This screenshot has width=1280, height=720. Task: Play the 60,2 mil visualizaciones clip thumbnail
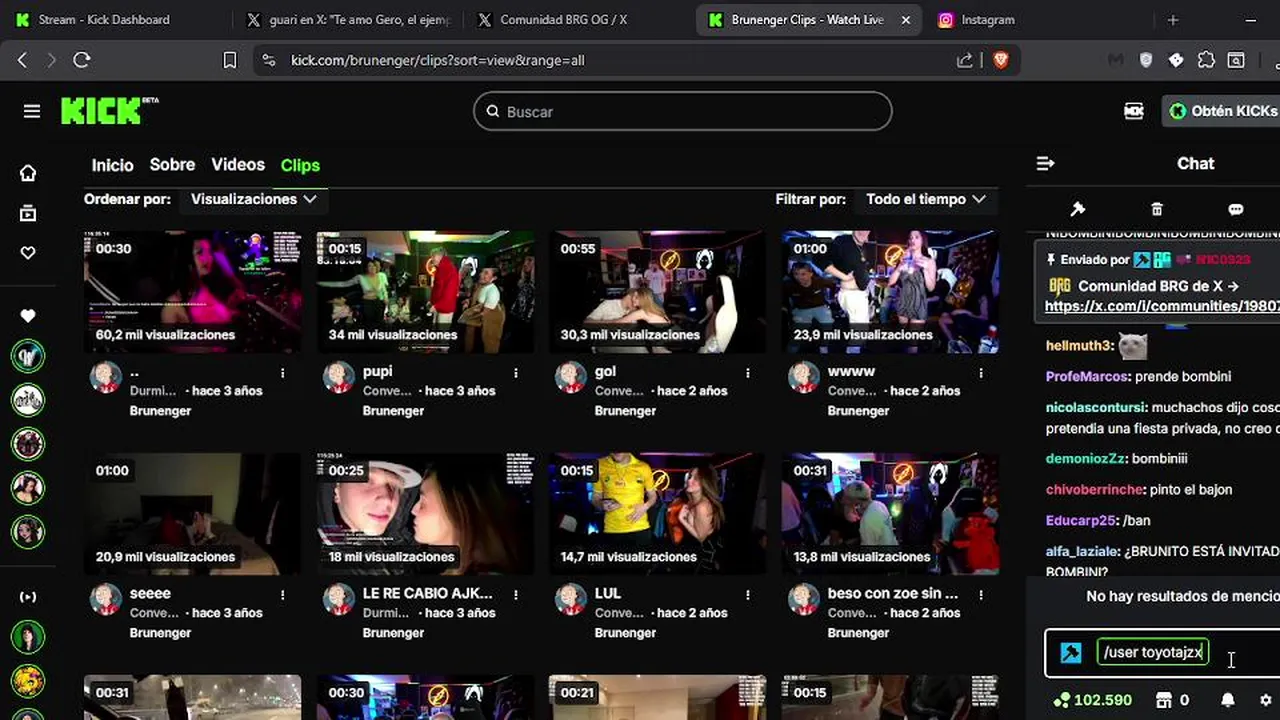(x=192, y=292)
